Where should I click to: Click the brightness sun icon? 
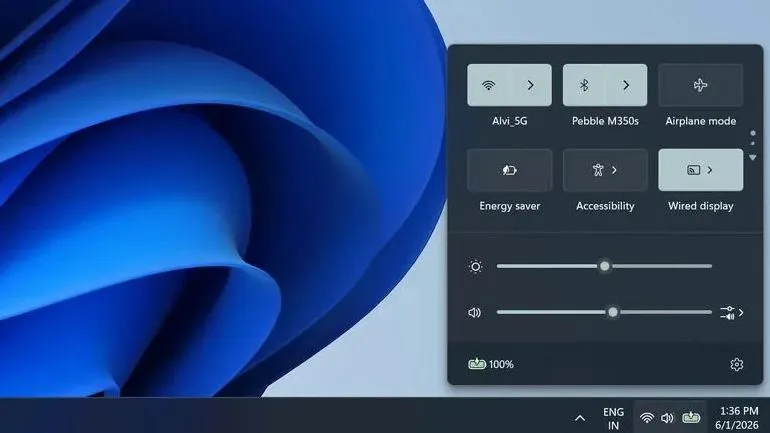pyautogui.click(x=475, y=267)
